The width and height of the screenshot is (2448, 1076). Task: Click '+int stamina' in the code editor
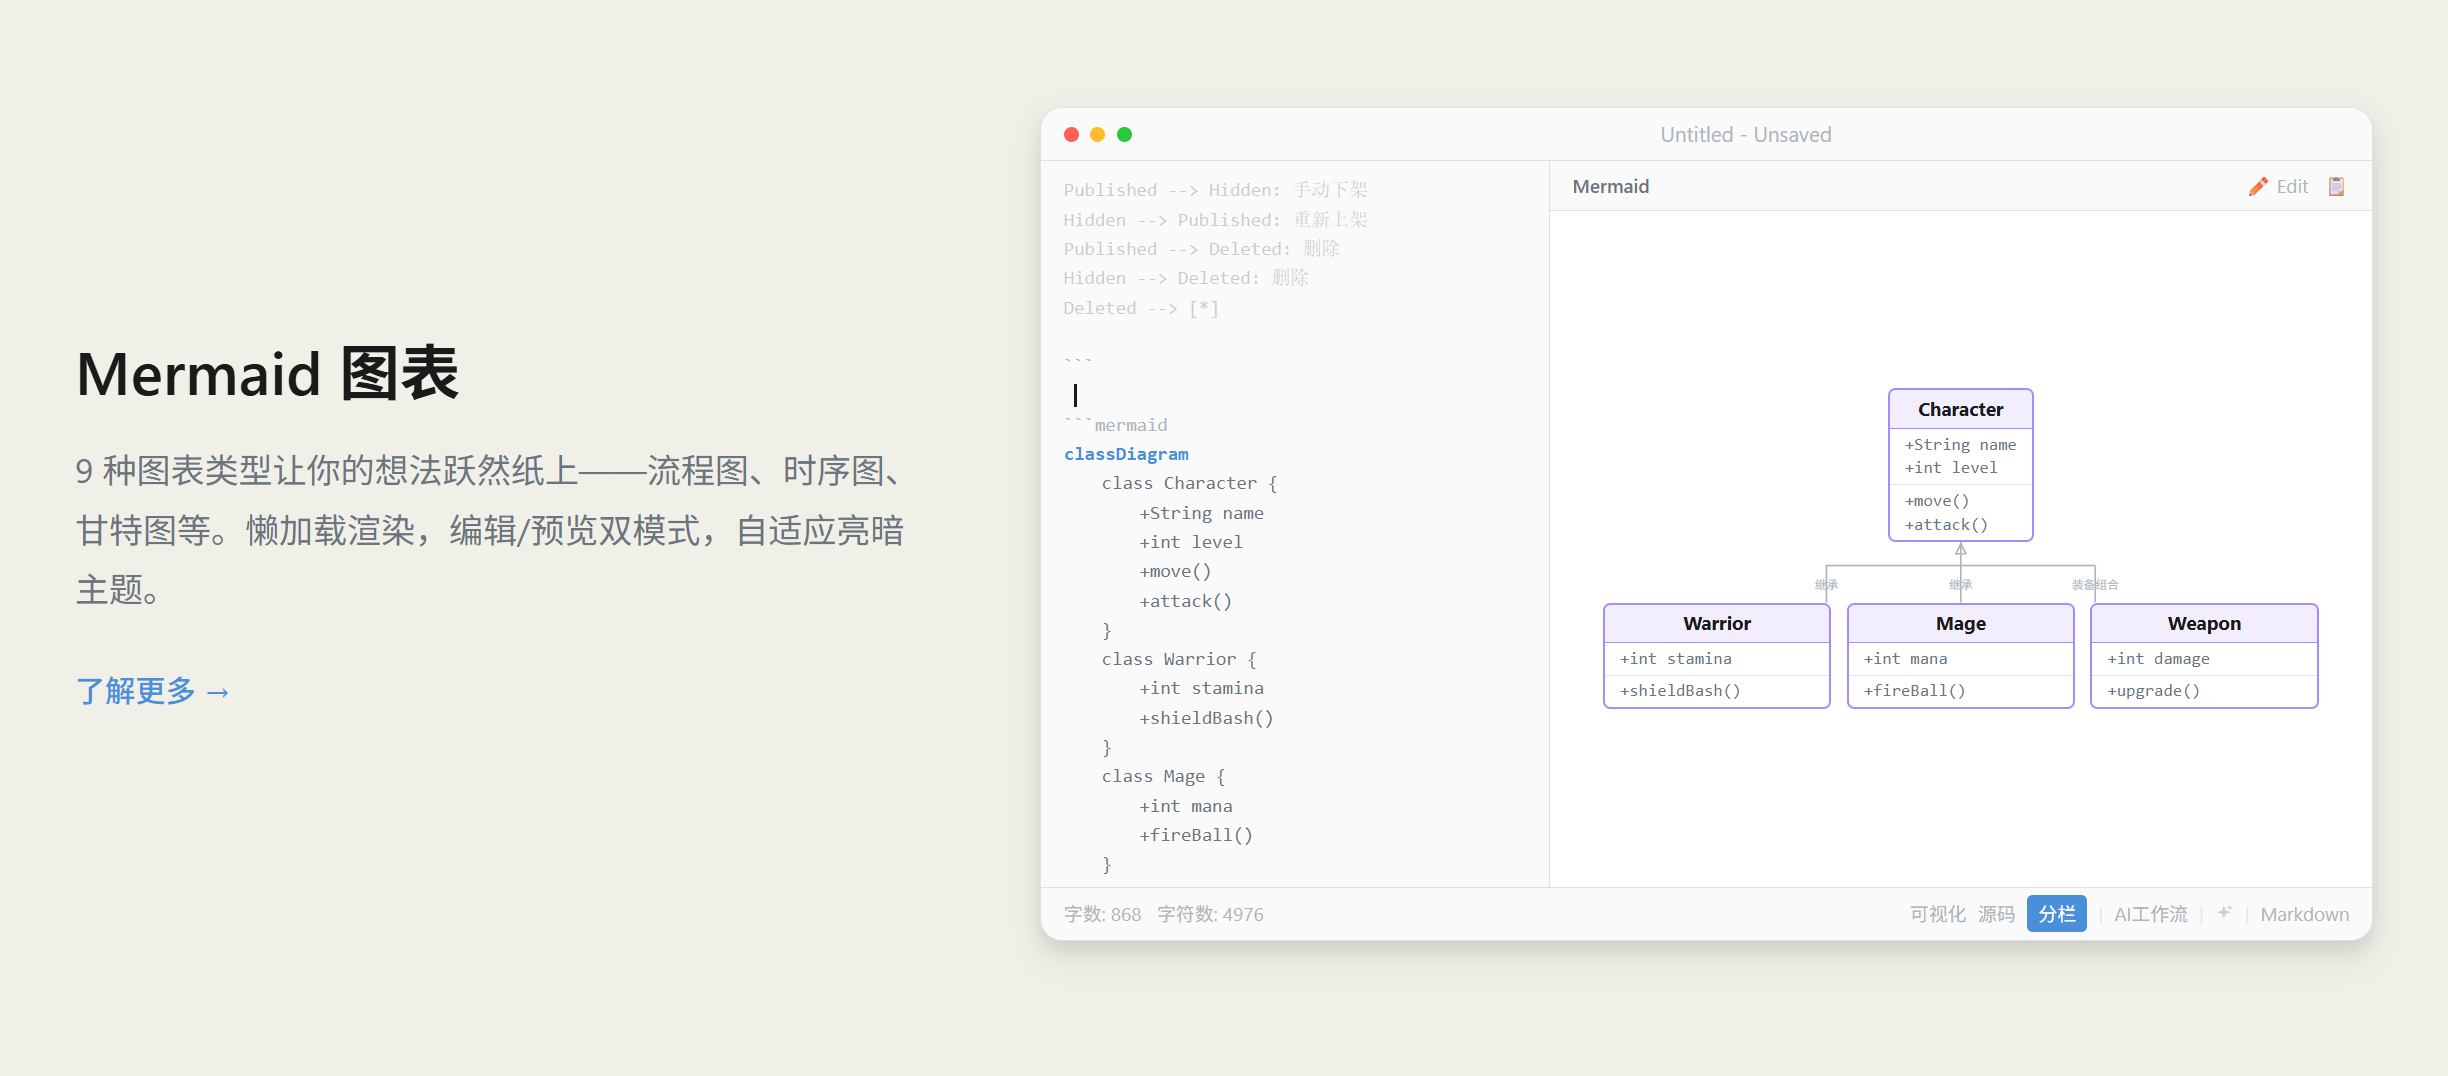point(1201,688)
